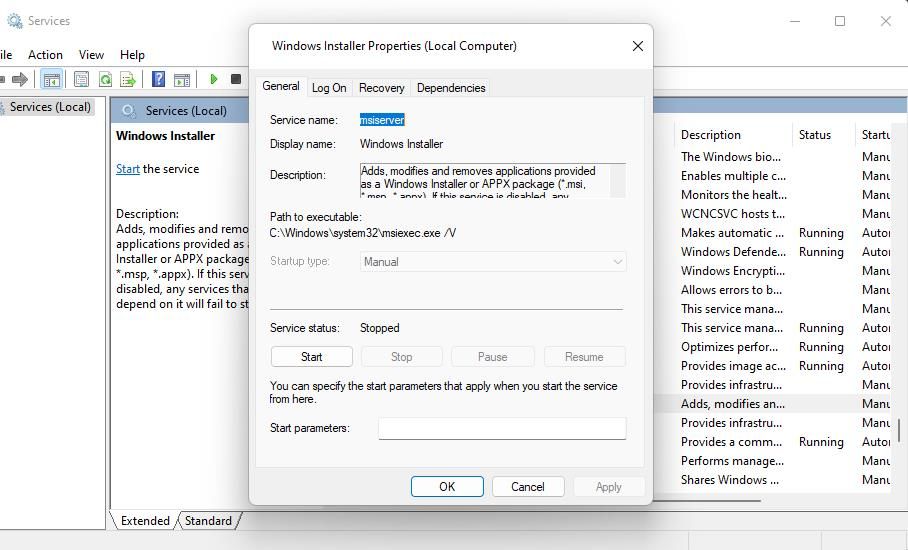Click the services list vertical scrollbar thumb

899,431
